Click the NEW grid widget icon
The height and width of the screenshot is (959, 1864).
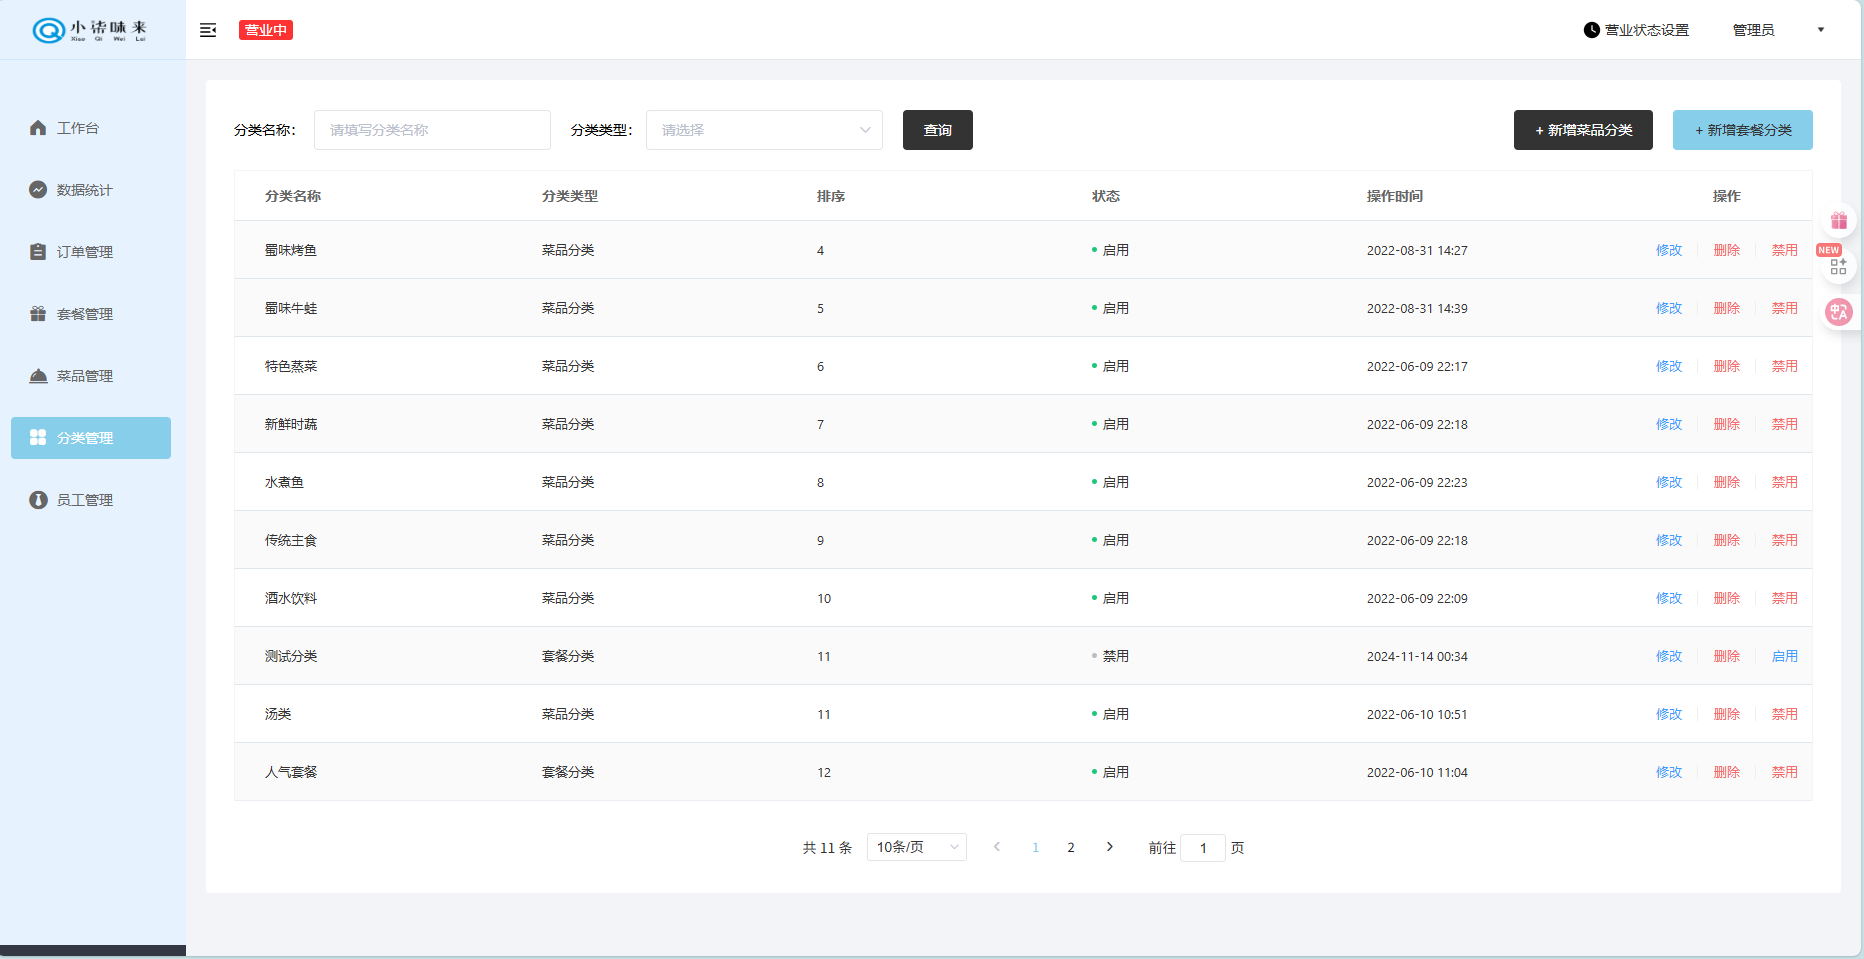pos(1838,266)
